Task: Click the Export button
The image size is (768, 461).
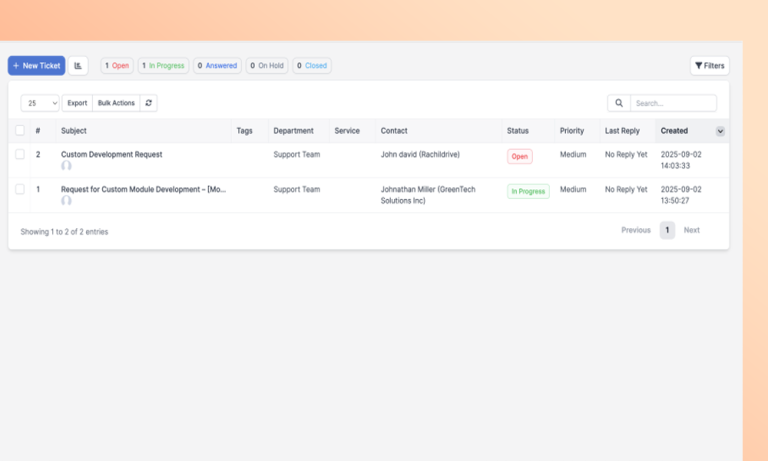Action: (x=77, y=103)
